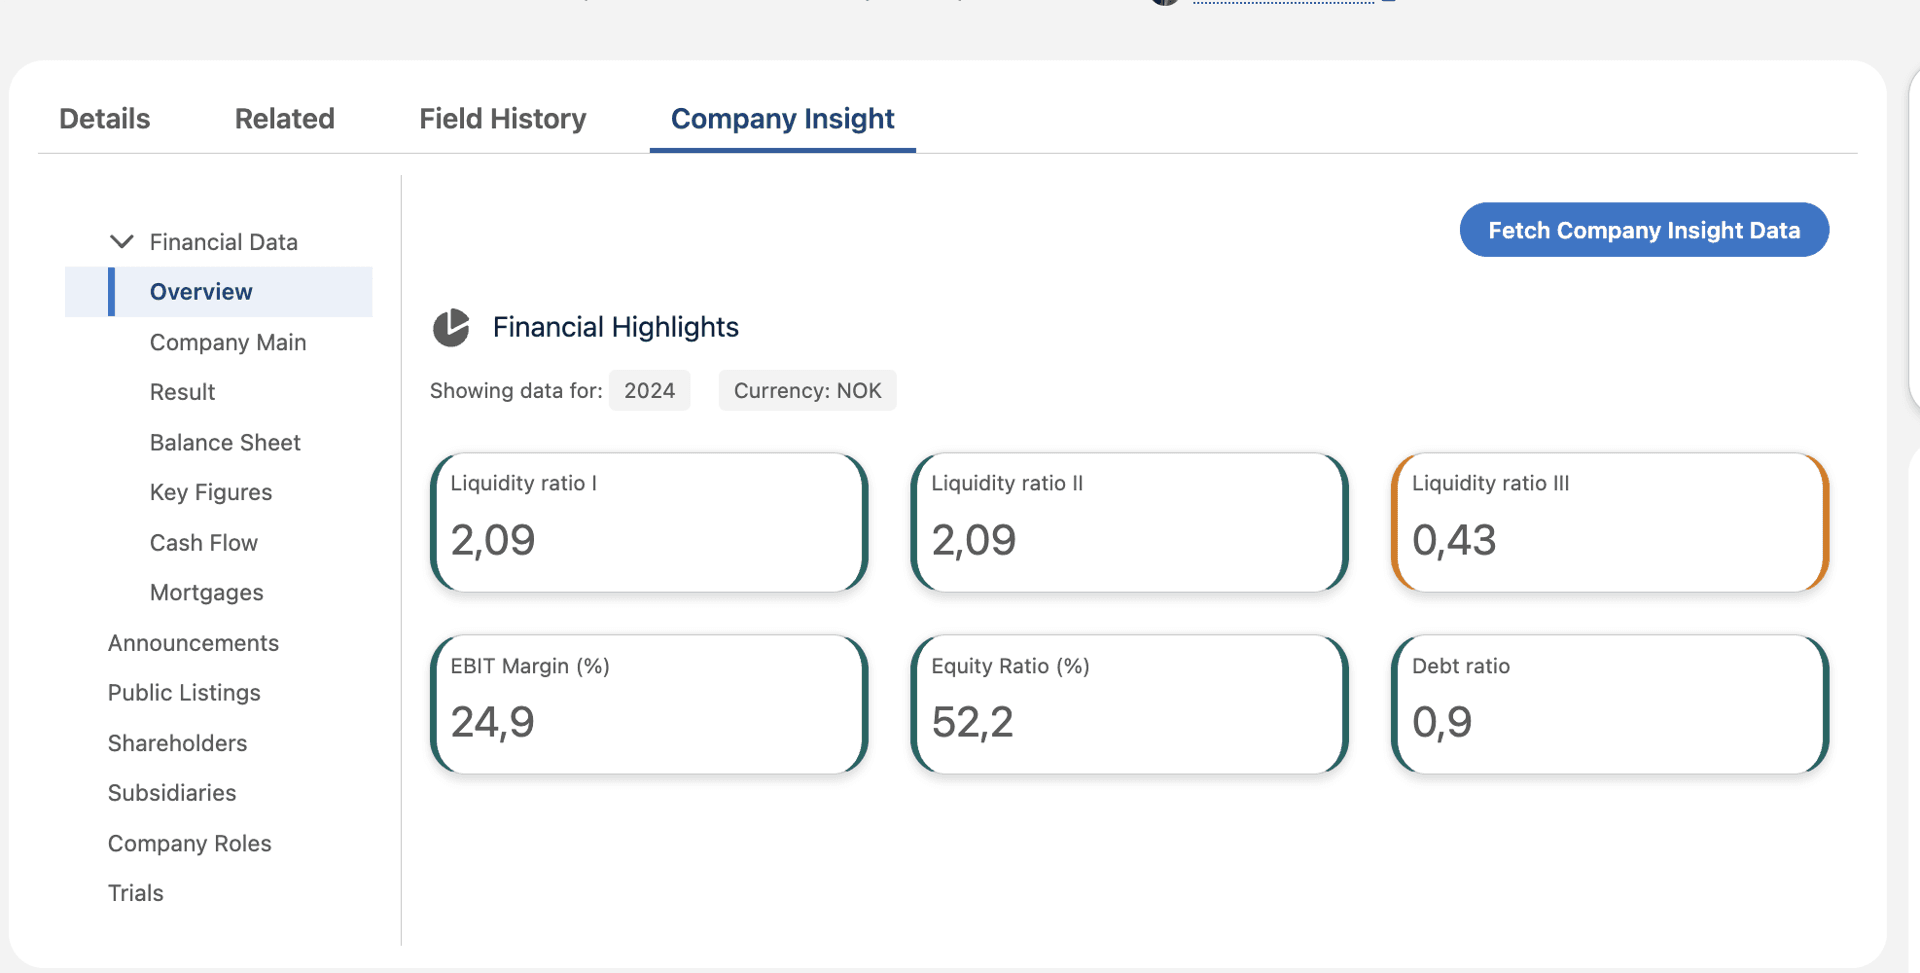This screenshot has height=973, width=1920.
Task: View Company Roles
Action: 189,843
